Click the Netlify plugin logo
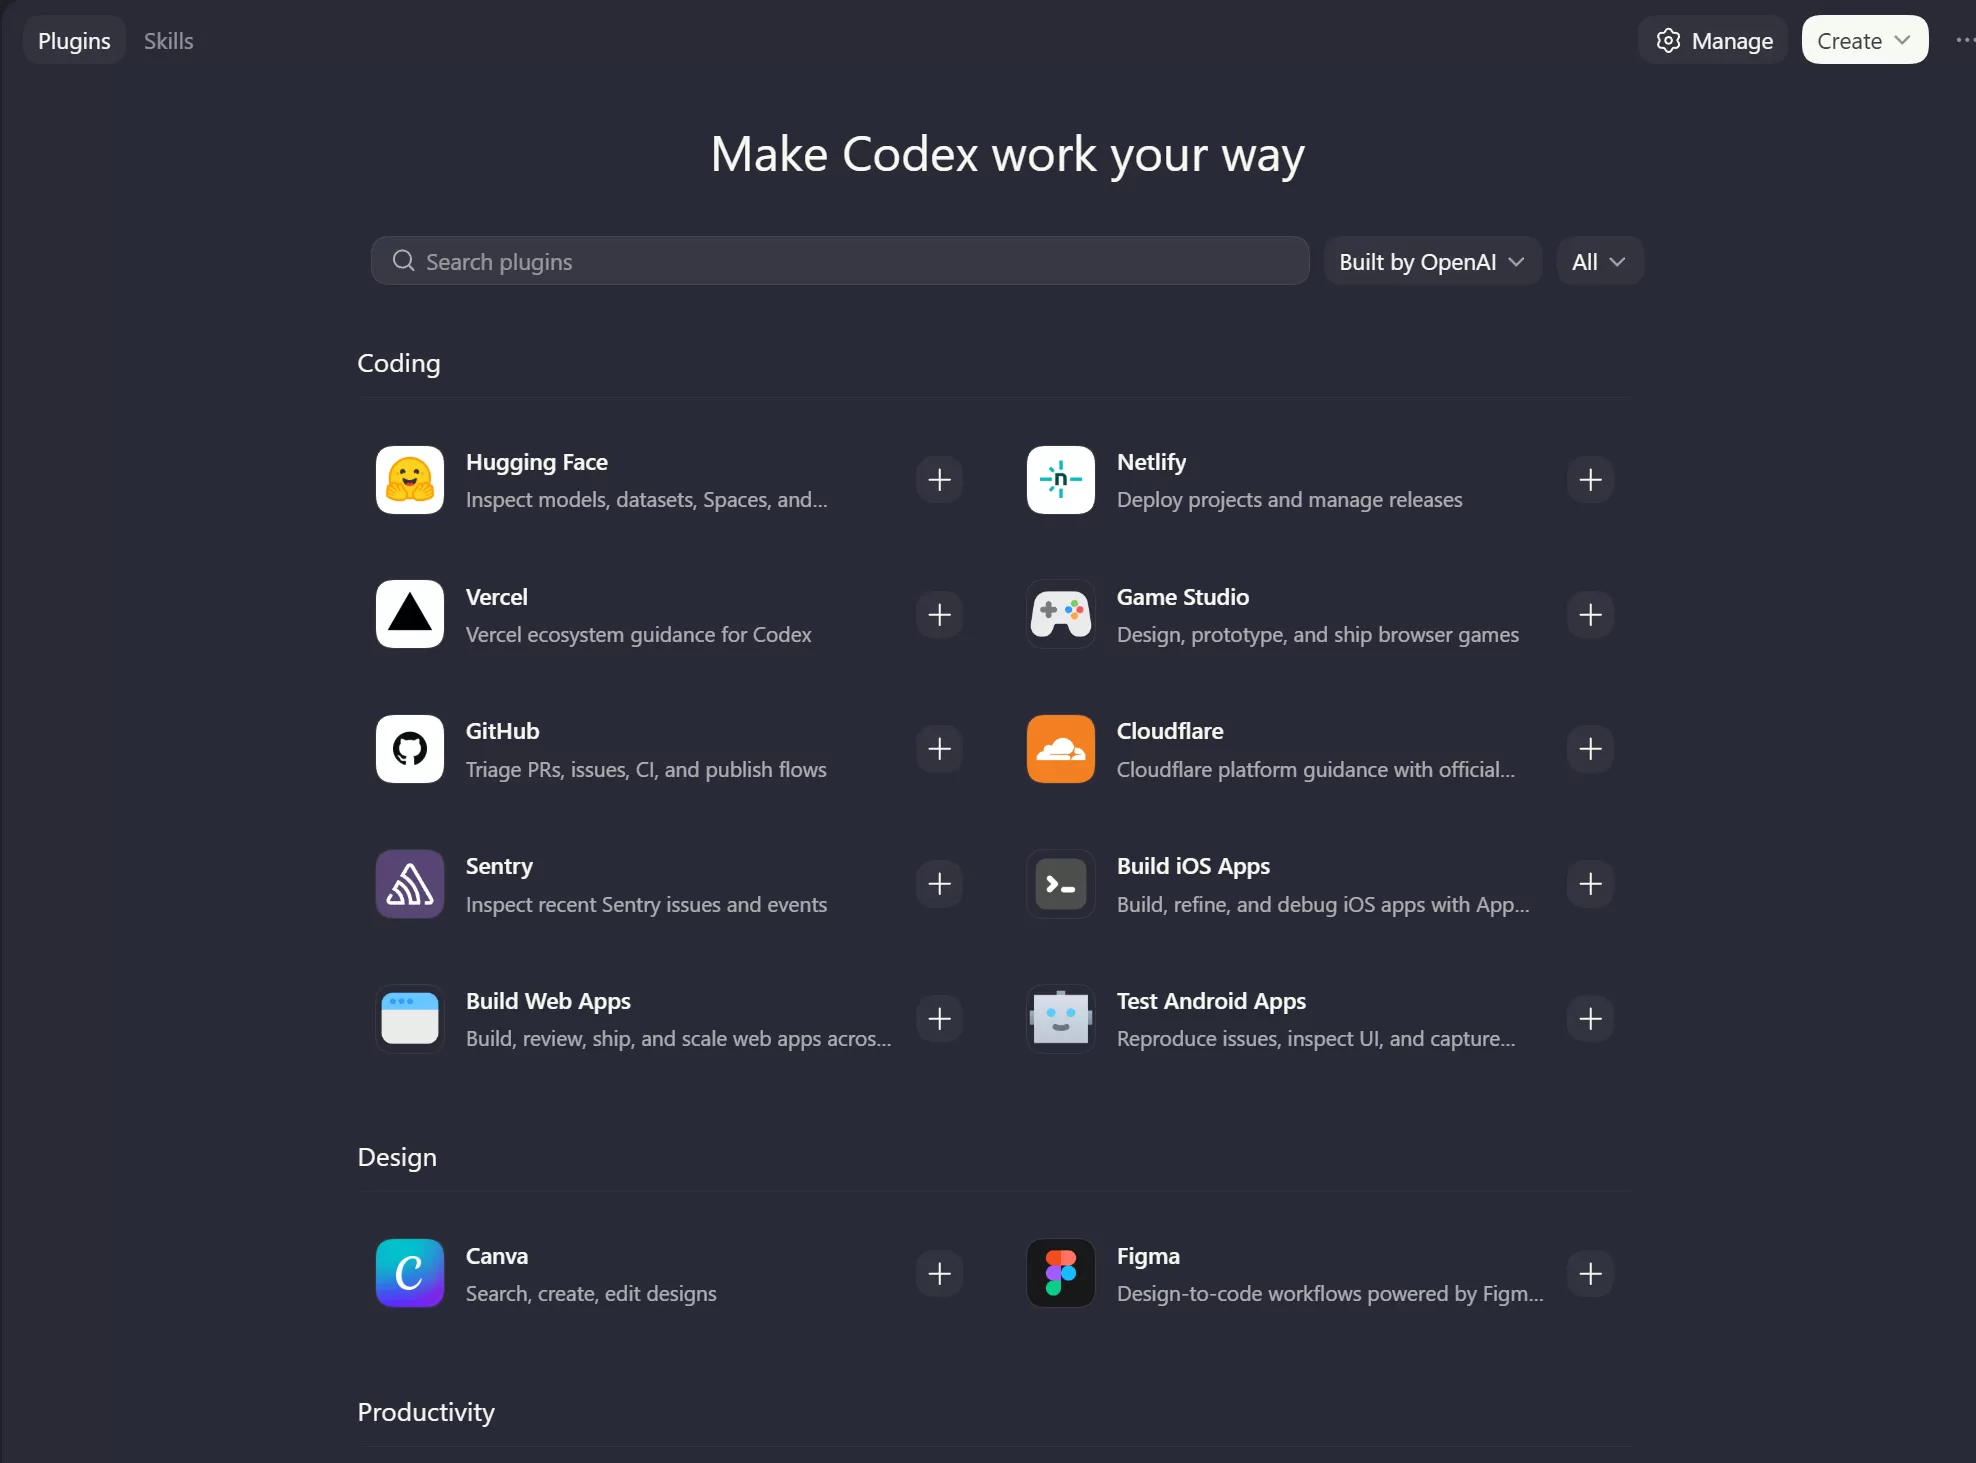Viewport: 1976px width, 1463px height. coord(1060,480)
